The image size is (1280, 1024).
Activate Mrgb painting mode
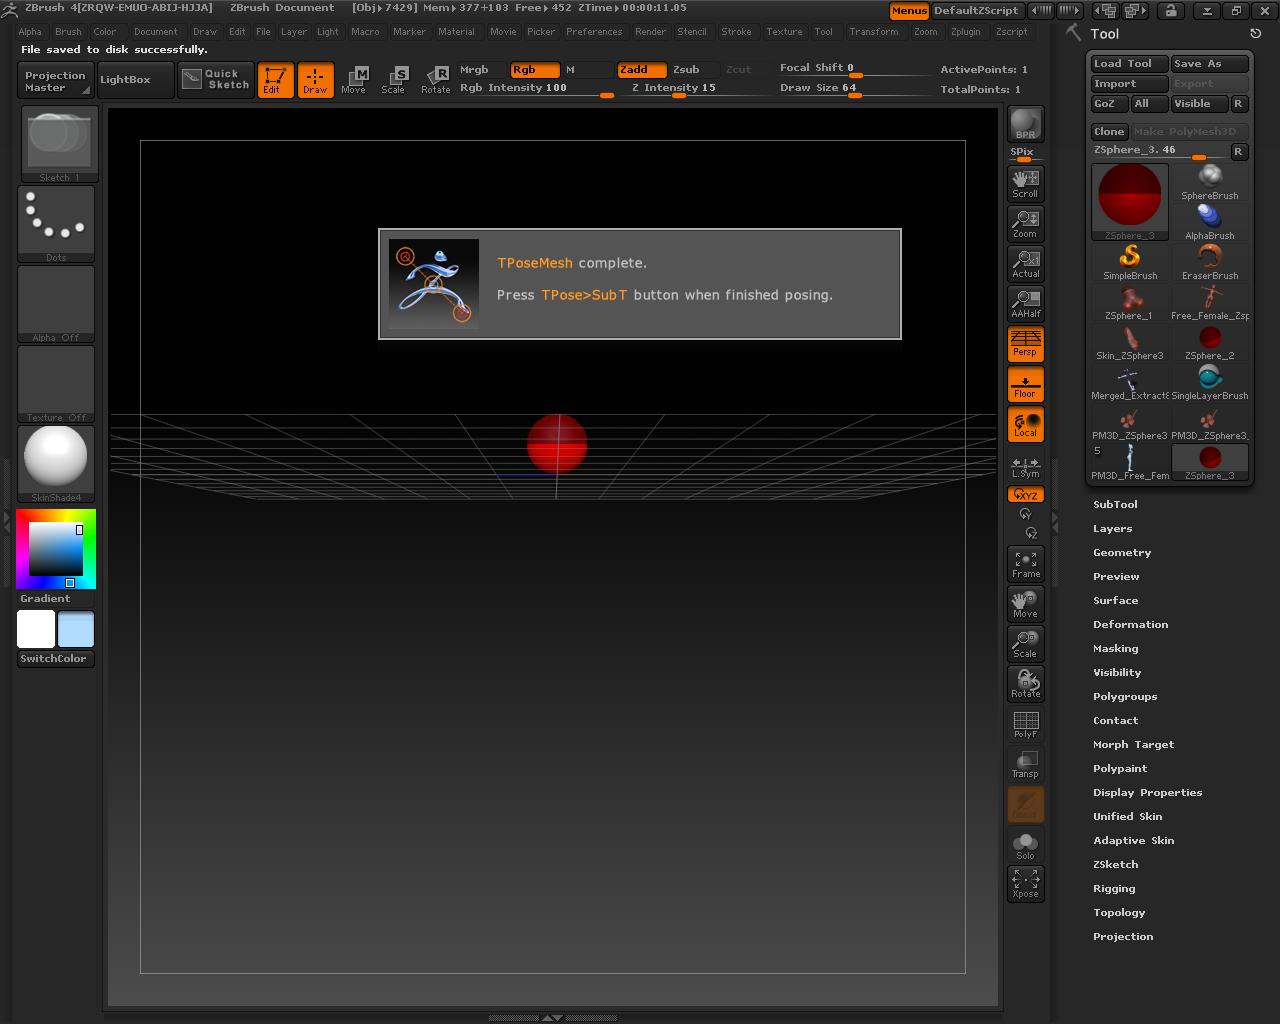coord(475,70)
